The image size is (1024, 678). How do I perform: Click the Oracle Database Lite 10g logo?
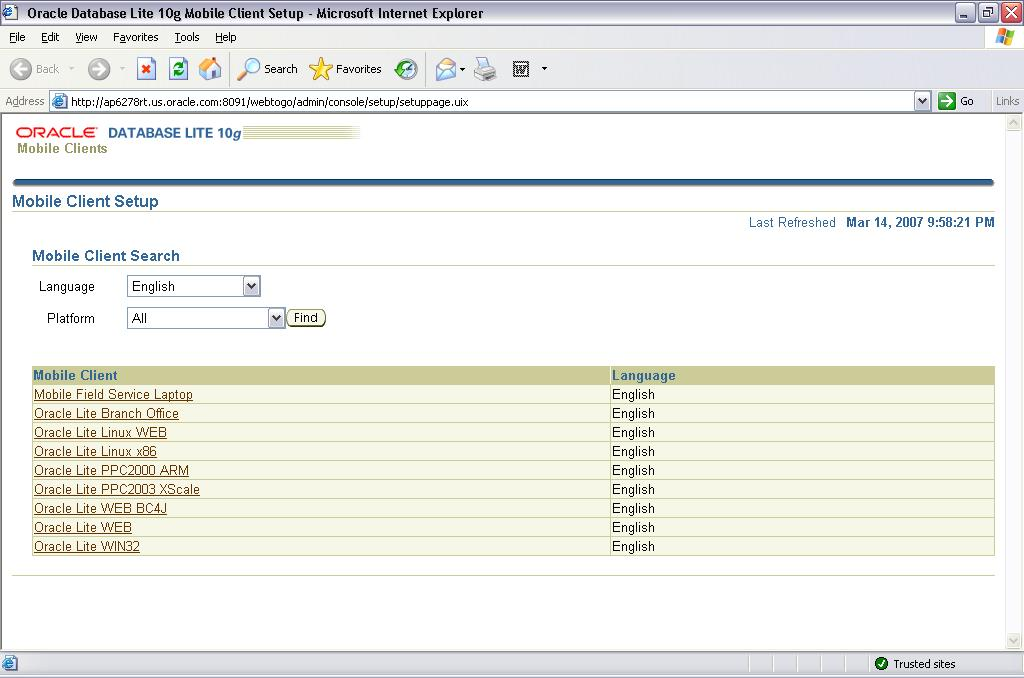tap(188, 133)
